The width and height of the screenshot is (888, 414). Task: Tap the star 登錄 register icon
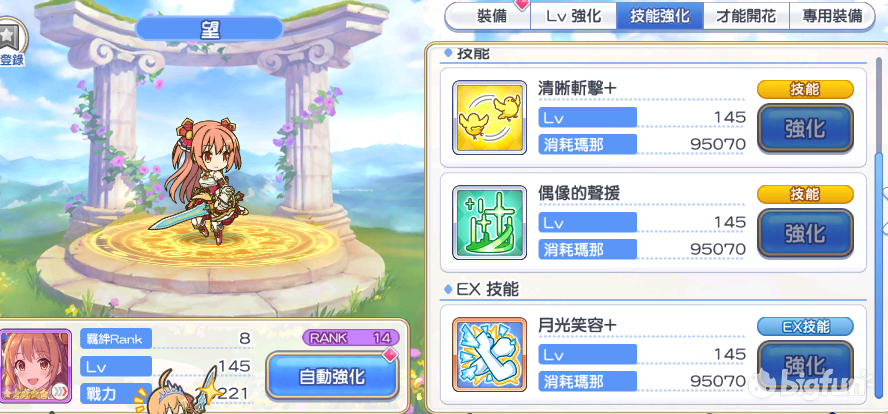[x=11, y=44]
